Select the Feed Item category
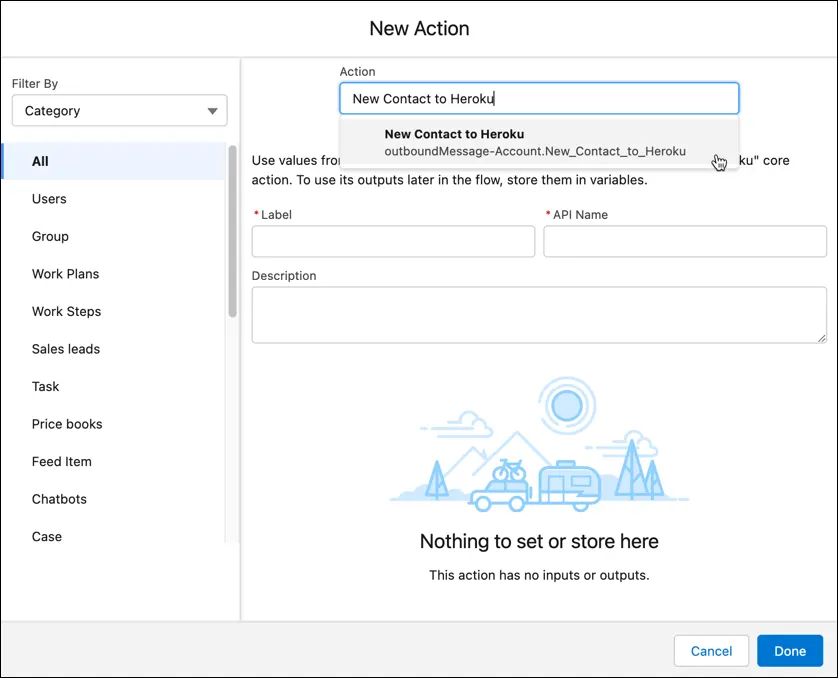 (114, 462)
